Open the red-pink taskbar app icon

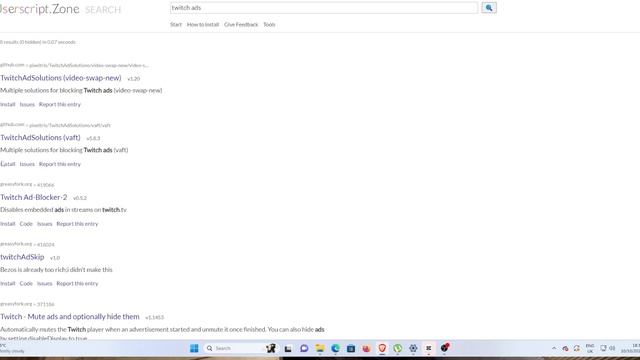click(367, 348)
